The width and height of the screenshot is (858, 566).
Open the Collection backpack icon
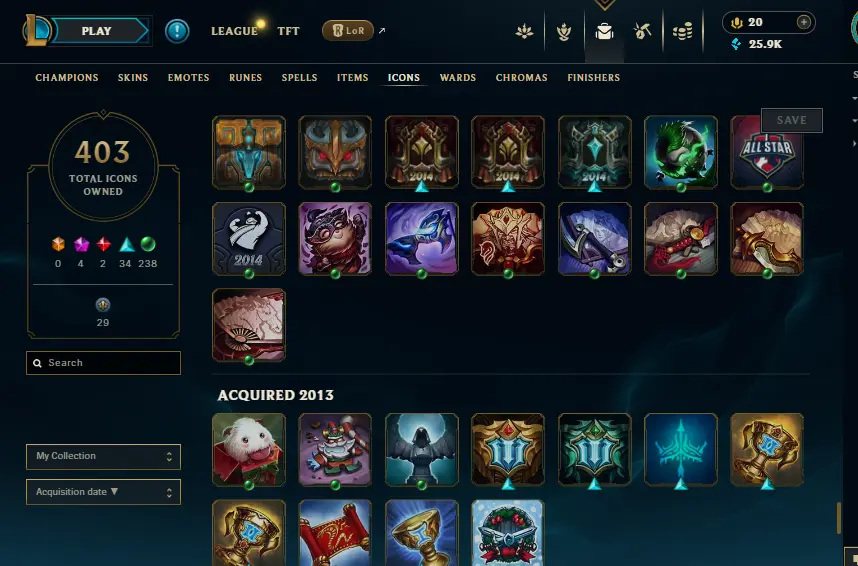pyautogui.click(x=604, y=31)
